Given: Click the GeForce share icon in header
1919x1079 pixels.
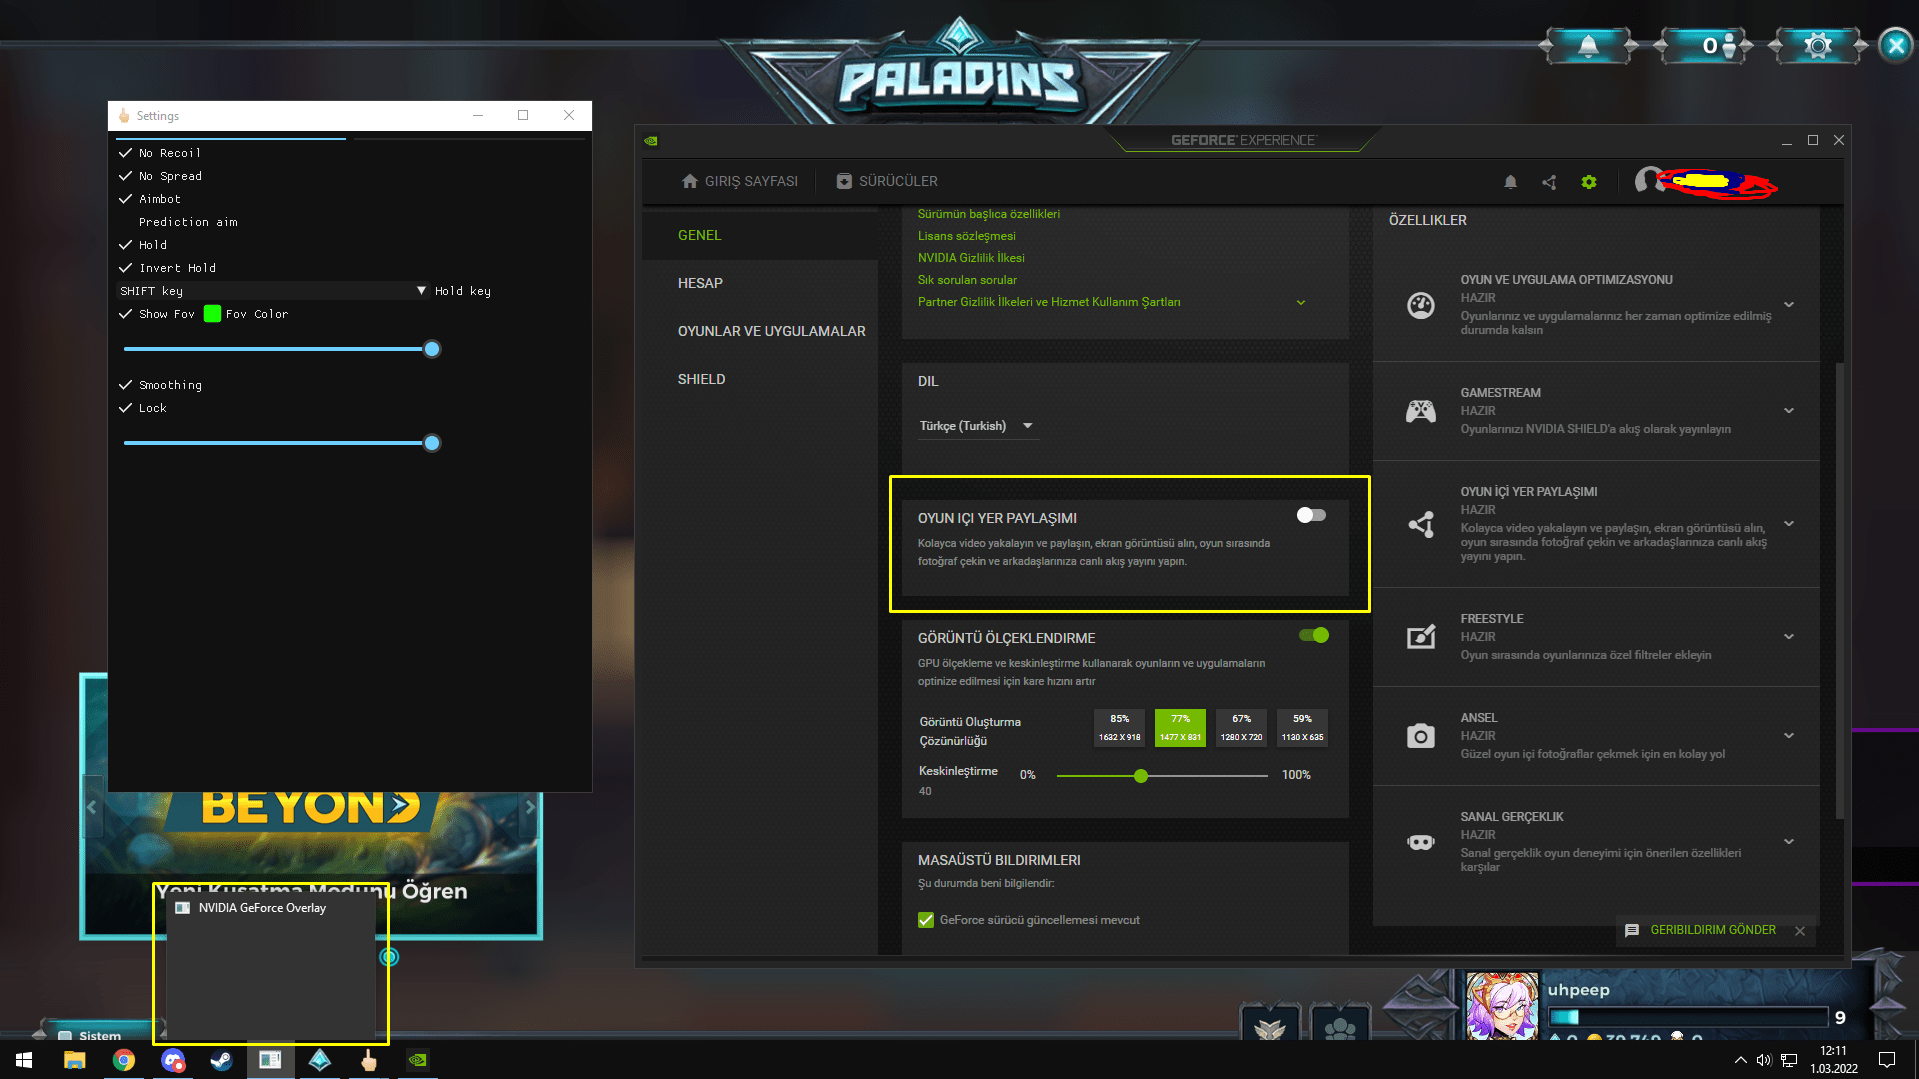Looking at the screenshot, I should 1549,182.
